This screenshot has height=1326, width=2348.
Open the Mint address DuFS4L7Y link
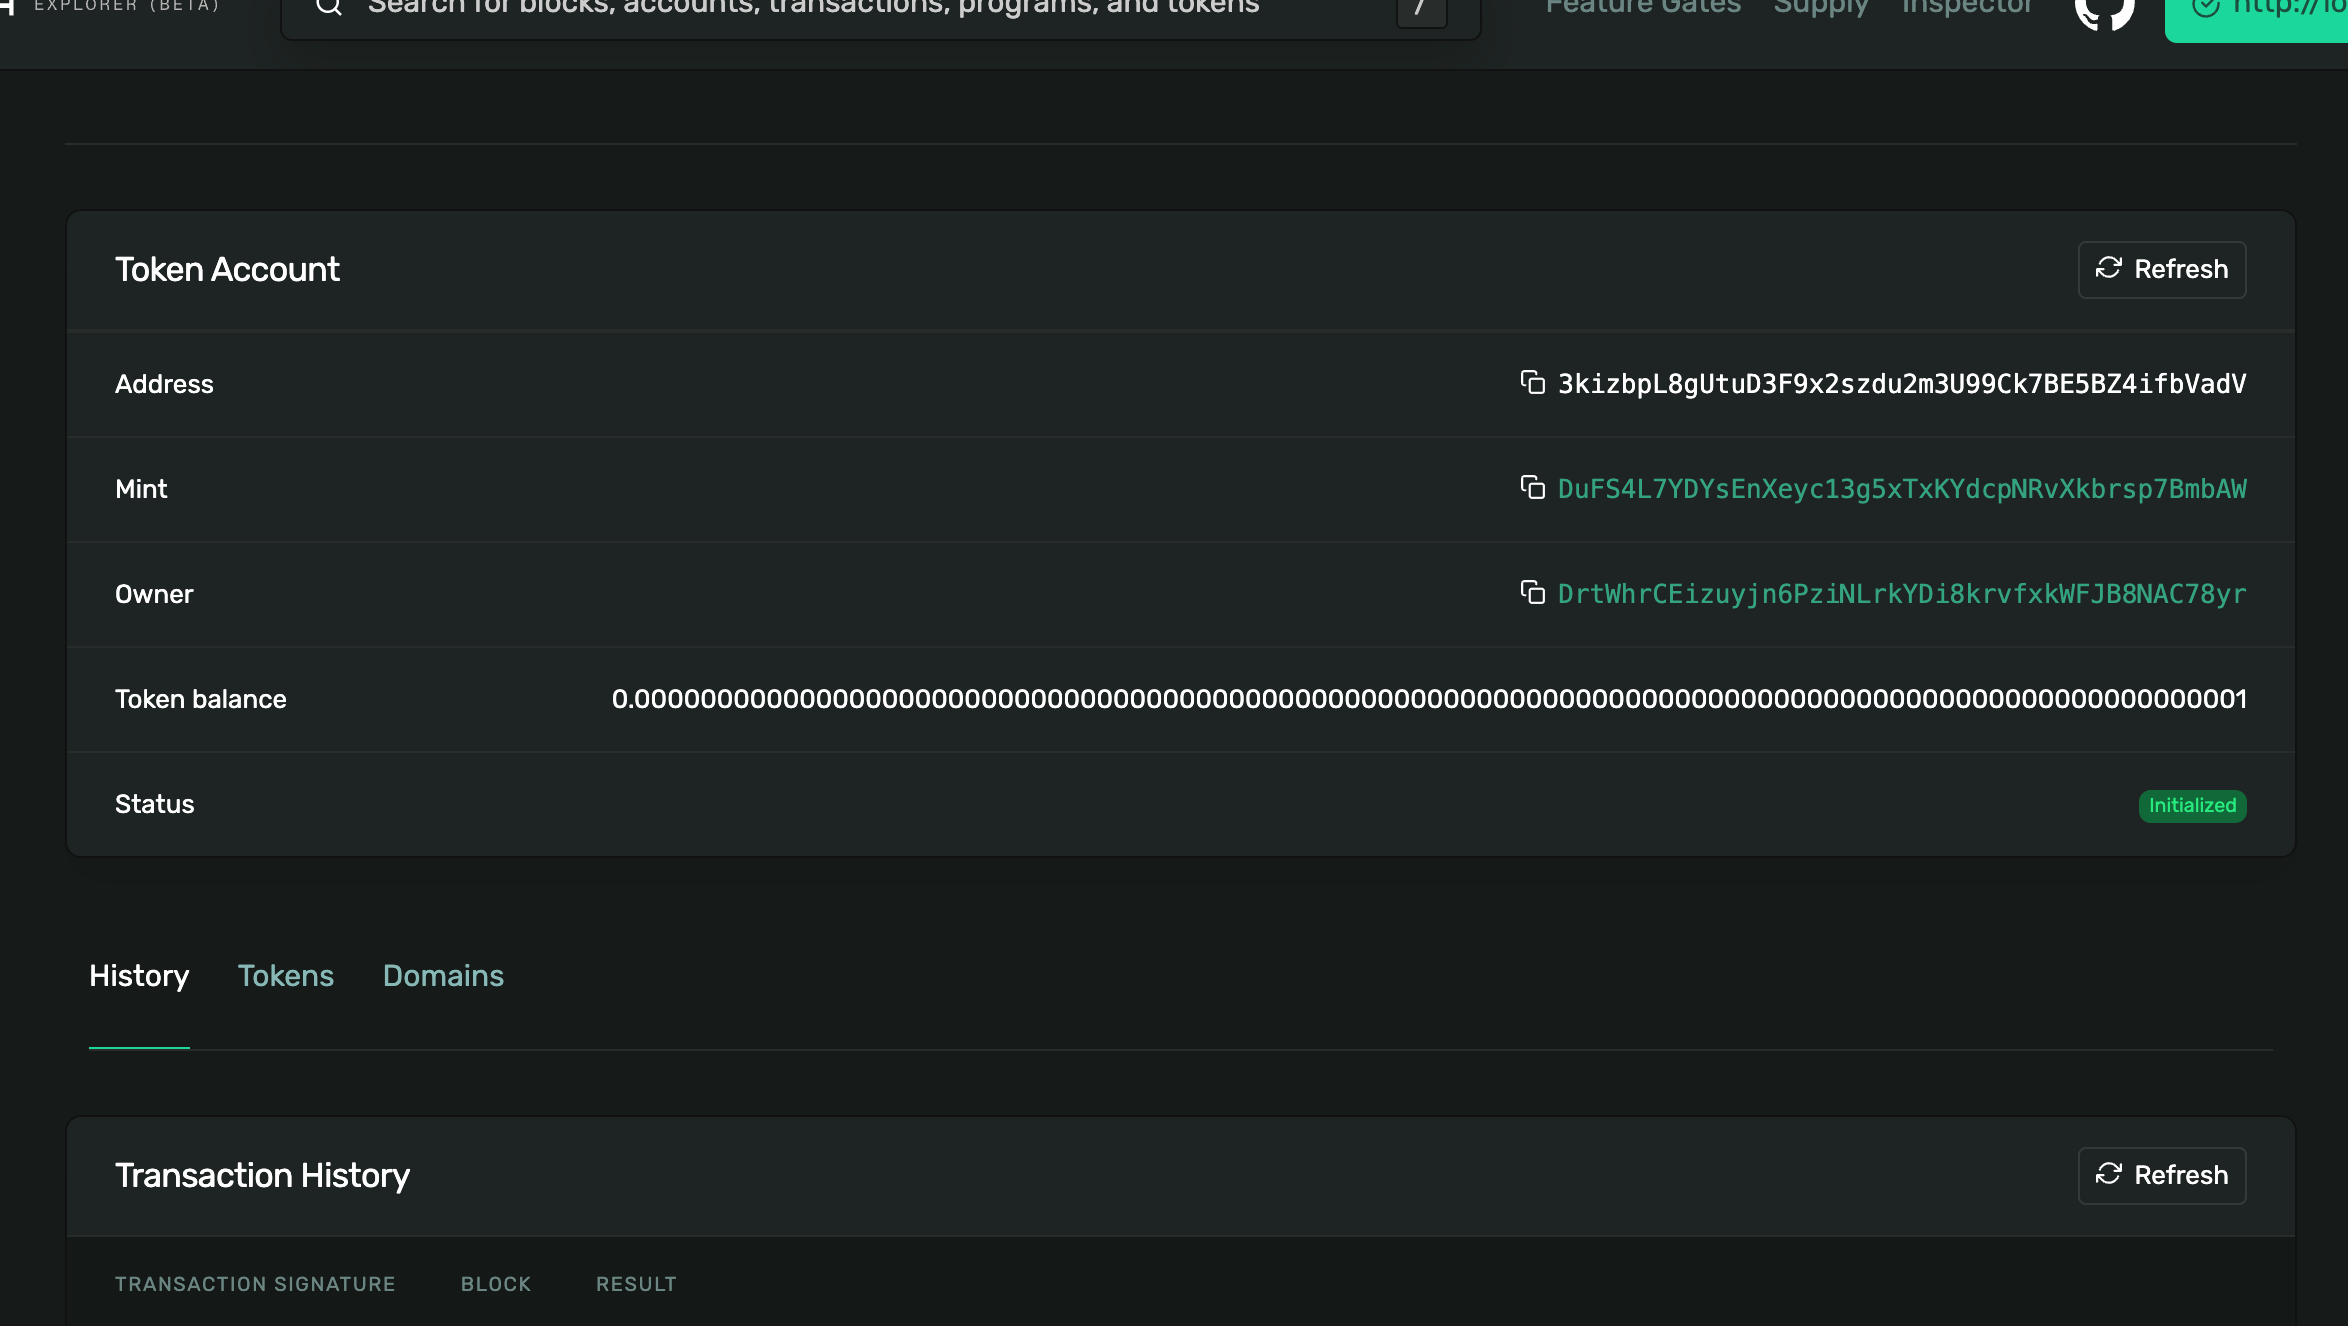(1901, 489)
